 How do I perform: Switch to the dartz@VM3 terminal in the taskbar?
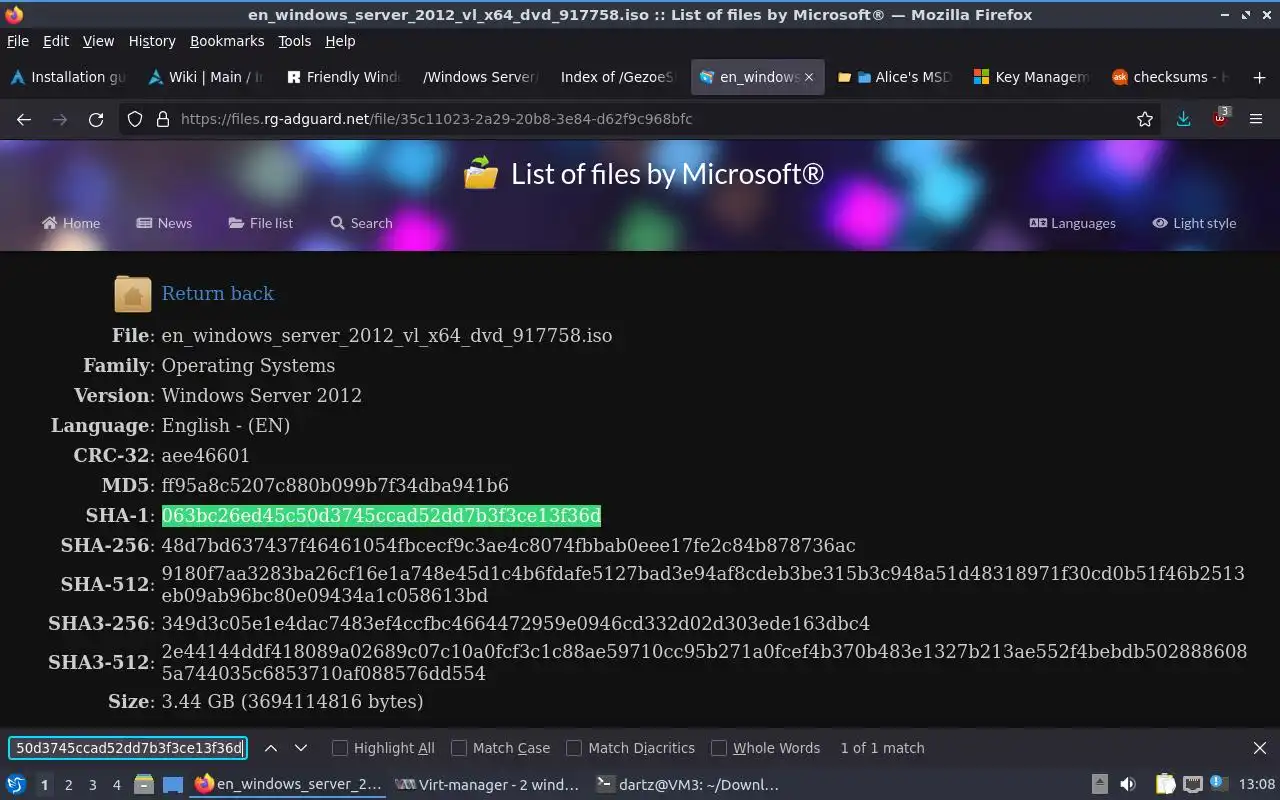click(687, 785)
